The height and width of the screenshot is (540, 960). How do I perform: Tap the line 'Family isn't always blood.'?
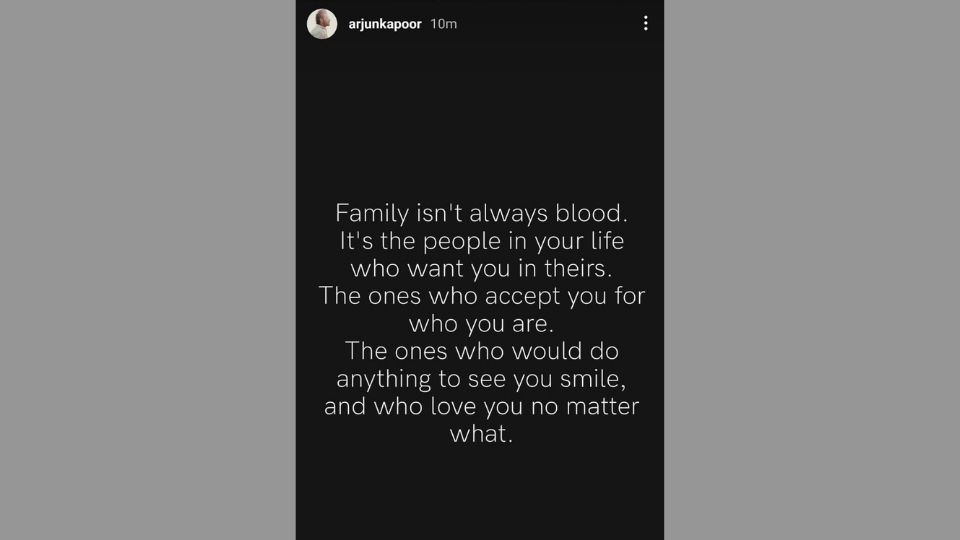click(481, 213)
